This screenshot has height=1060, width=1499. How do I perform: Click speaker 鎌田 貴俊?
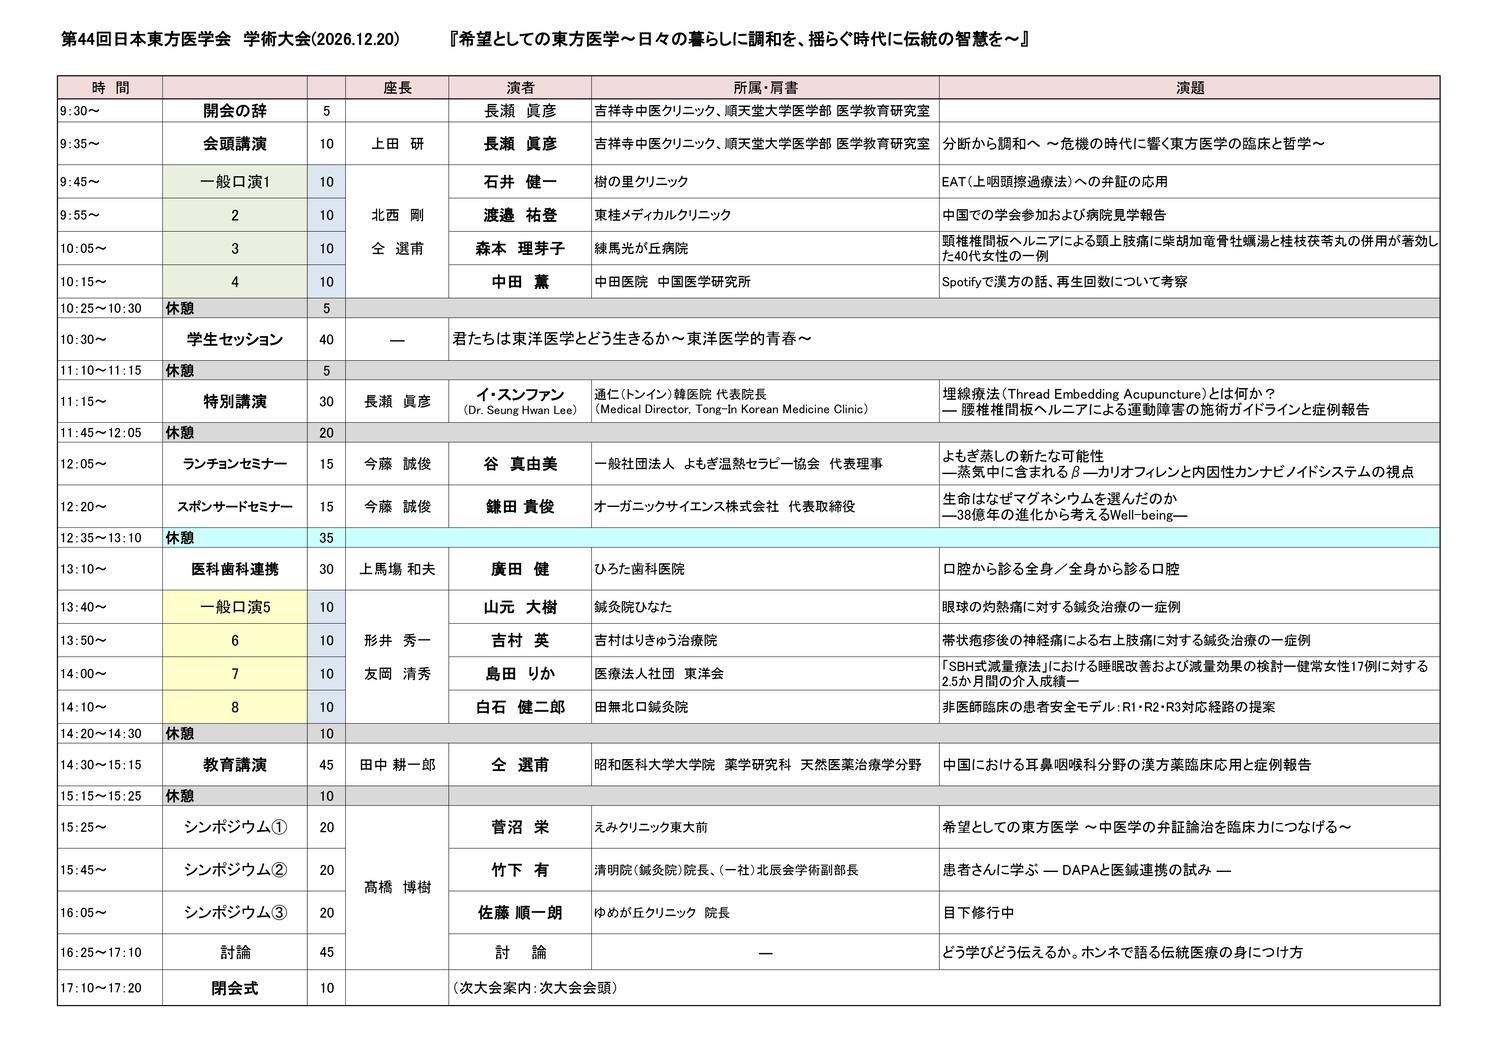coord(520,507)
